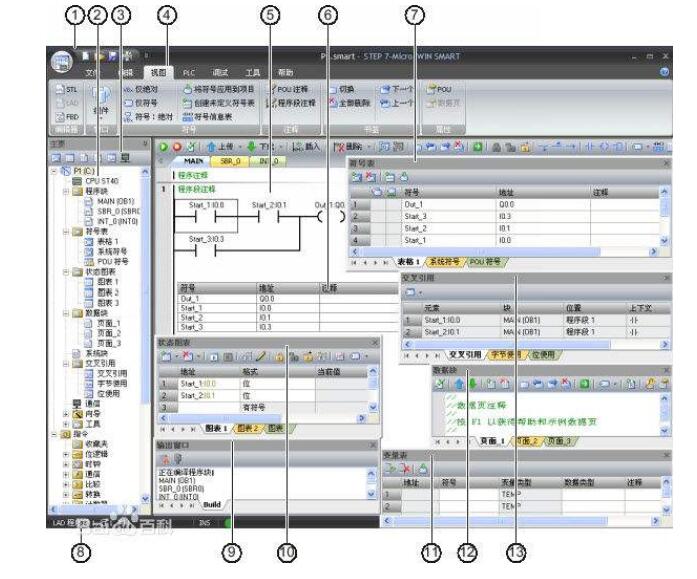
Task: Click the blue upload arrow in 数据块 toolbar
Action: point(459,383)
